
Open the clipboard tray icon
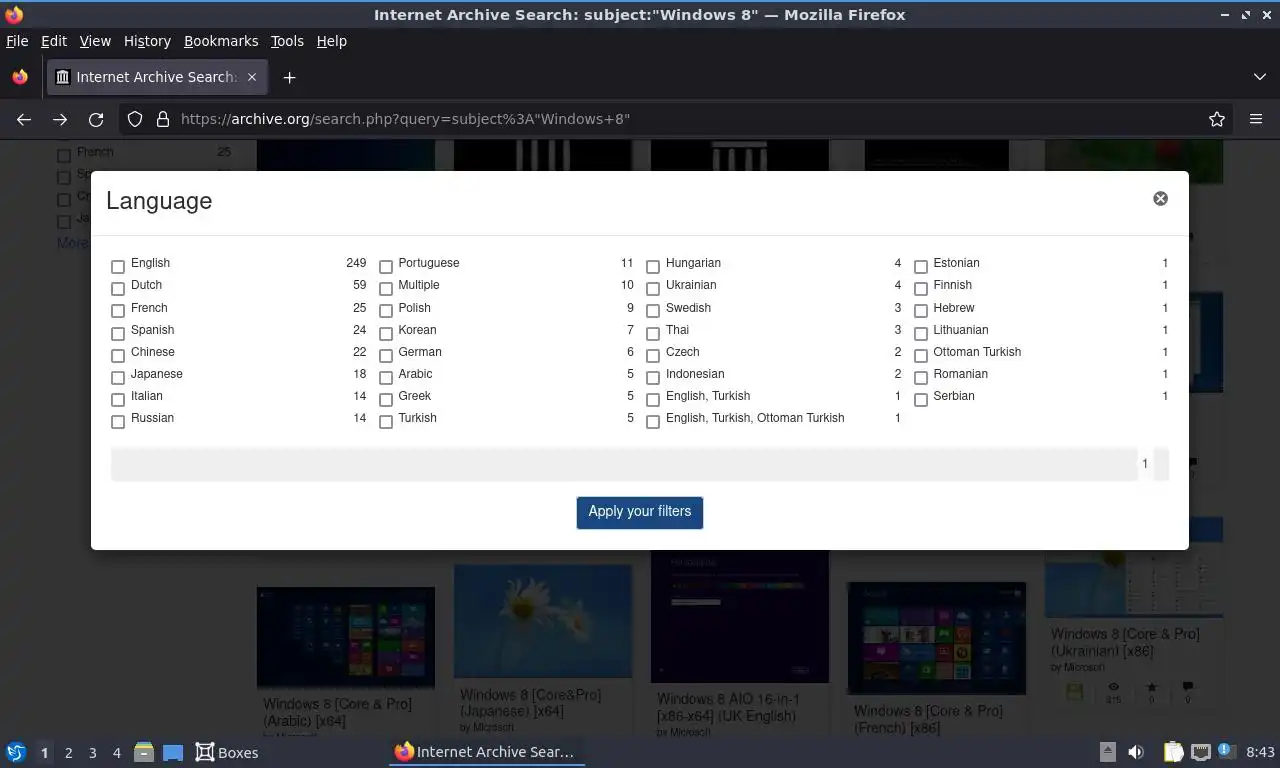tap(1174, 752)
